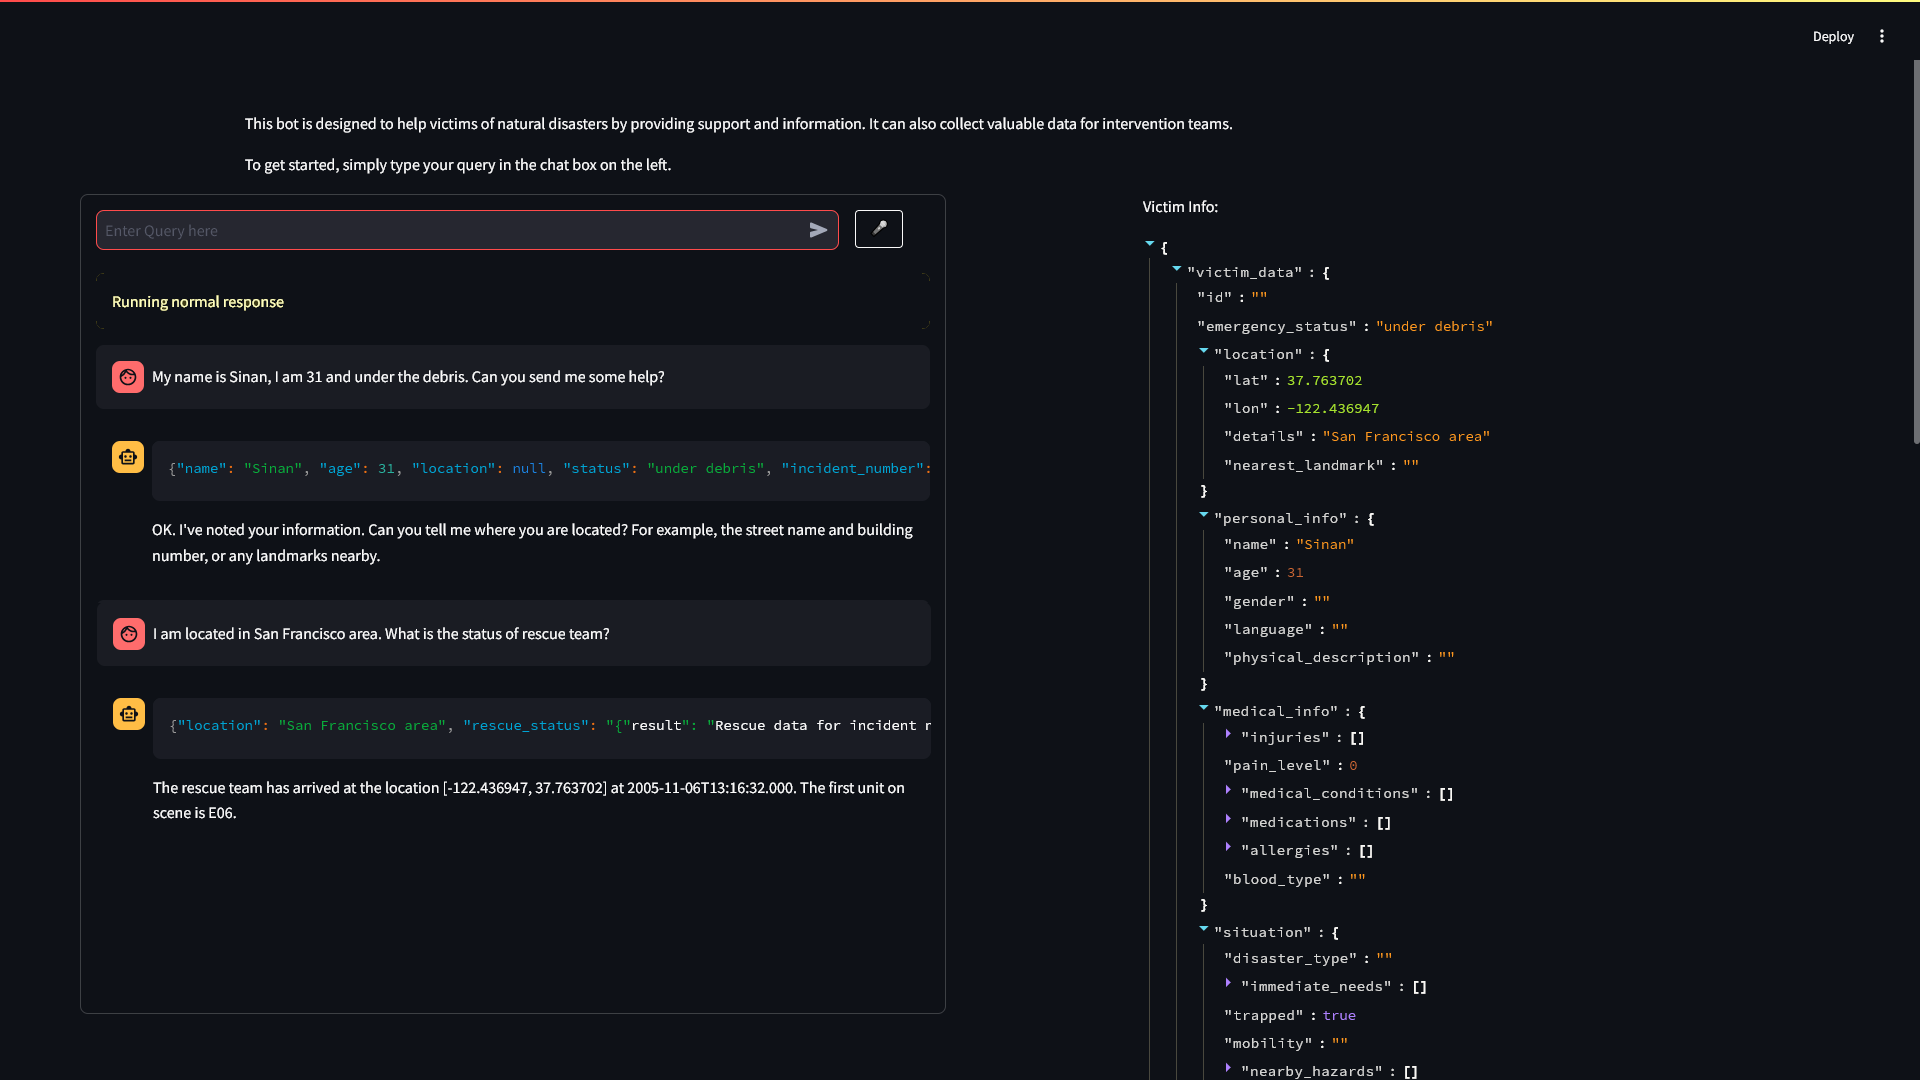The width and height of the screenshot is (1920, 1080).
Task: Collapse the root JSON object arrow
Action: 1150,244
